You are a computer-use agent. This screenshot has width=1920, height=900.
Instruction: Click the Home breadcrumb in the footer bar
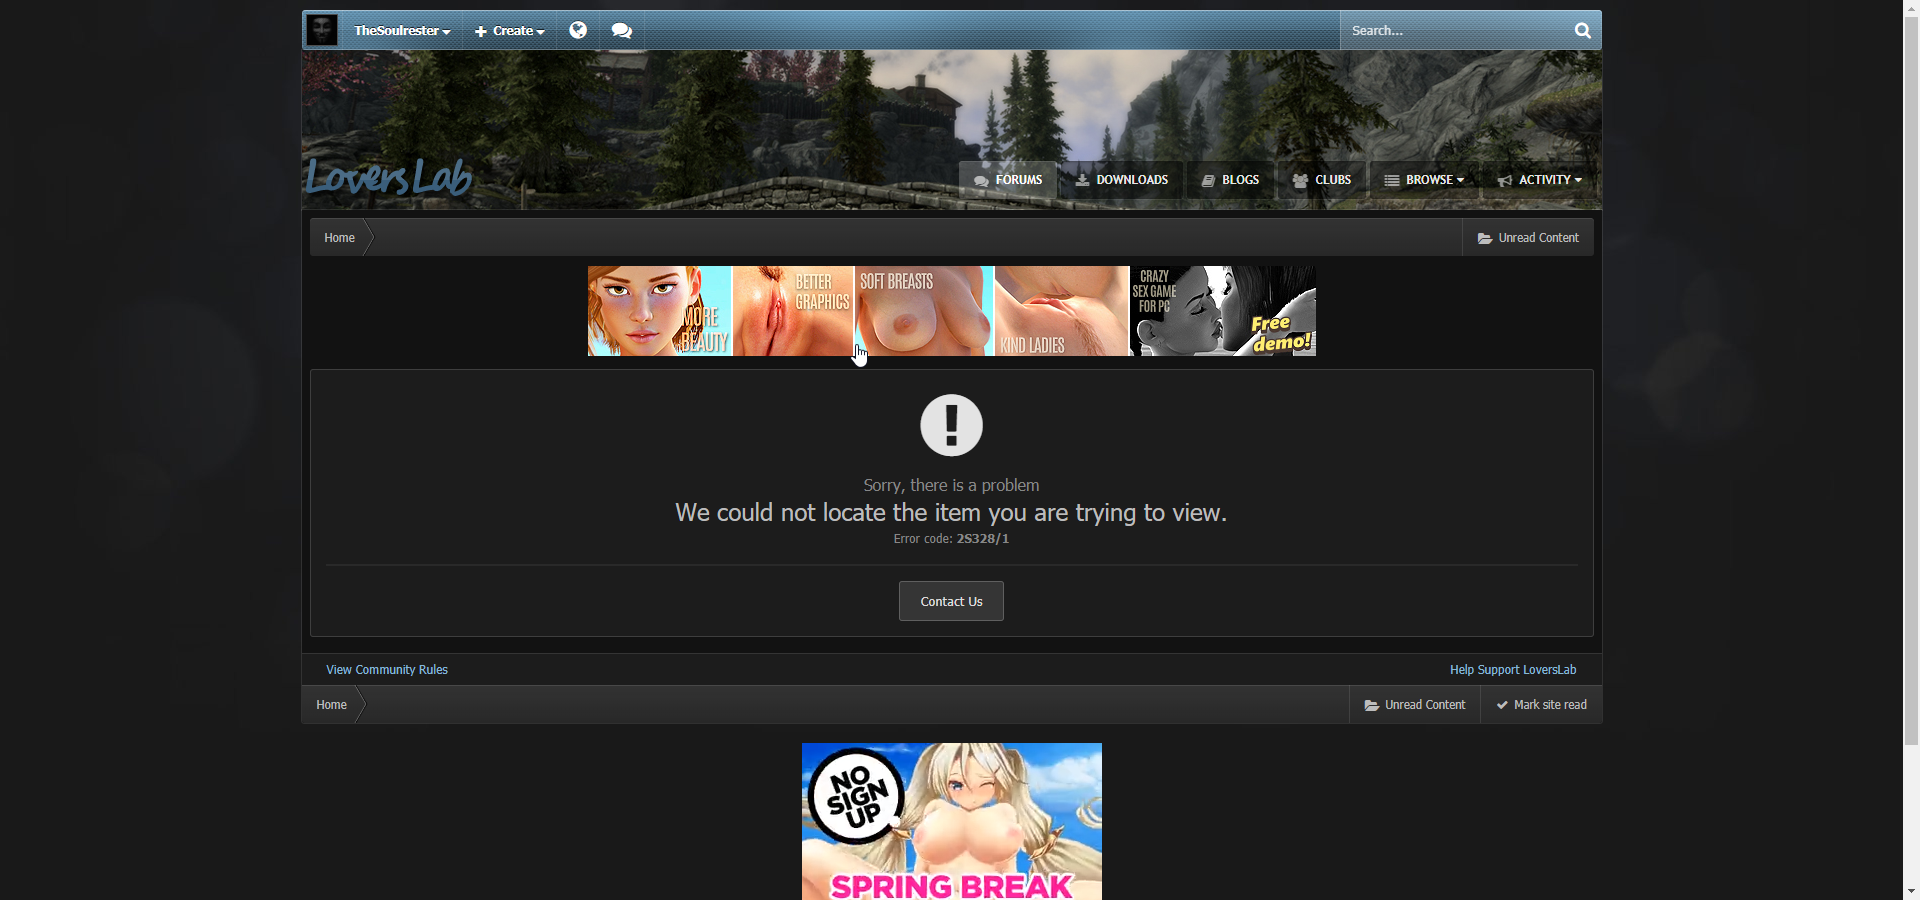[332, 705]
